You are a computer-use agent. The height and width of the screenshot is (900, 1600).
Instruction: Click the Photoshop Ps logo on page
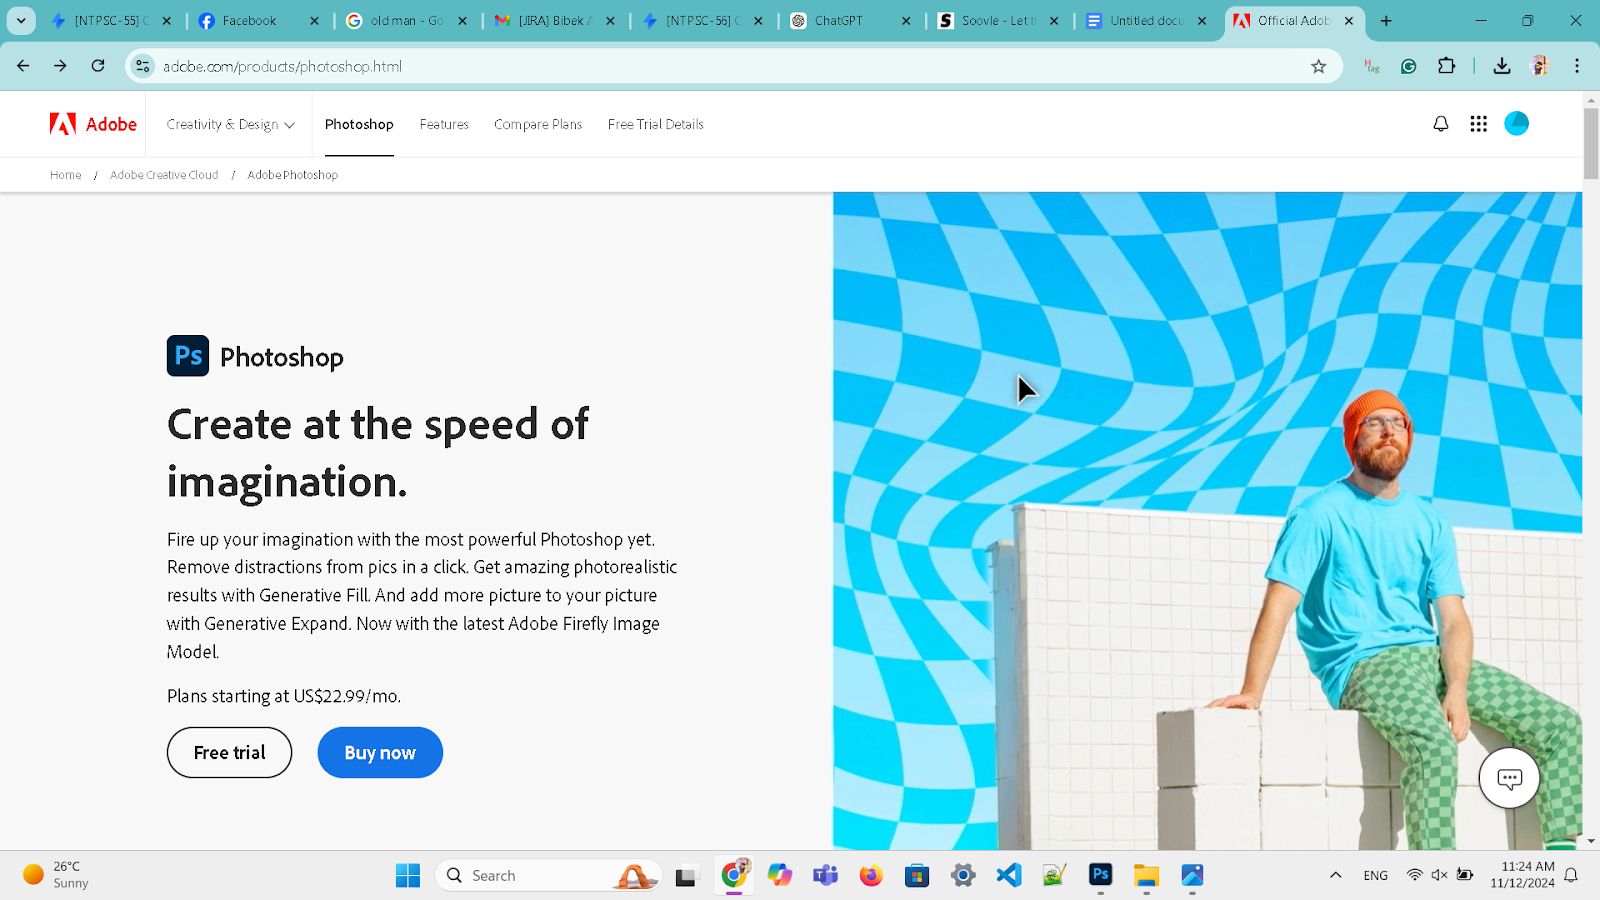(x=188, y=356)
